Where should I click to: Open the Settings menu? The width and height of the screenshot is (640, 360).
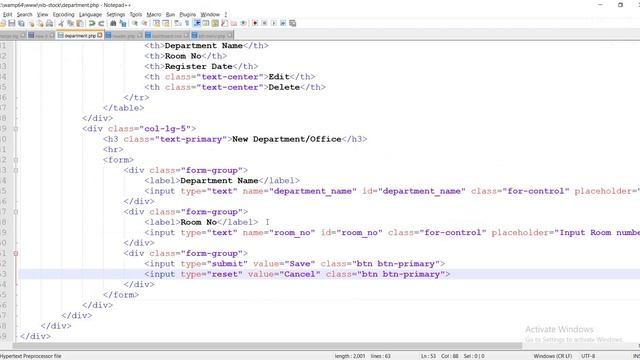pyautogui.click(x=116, y=14)
